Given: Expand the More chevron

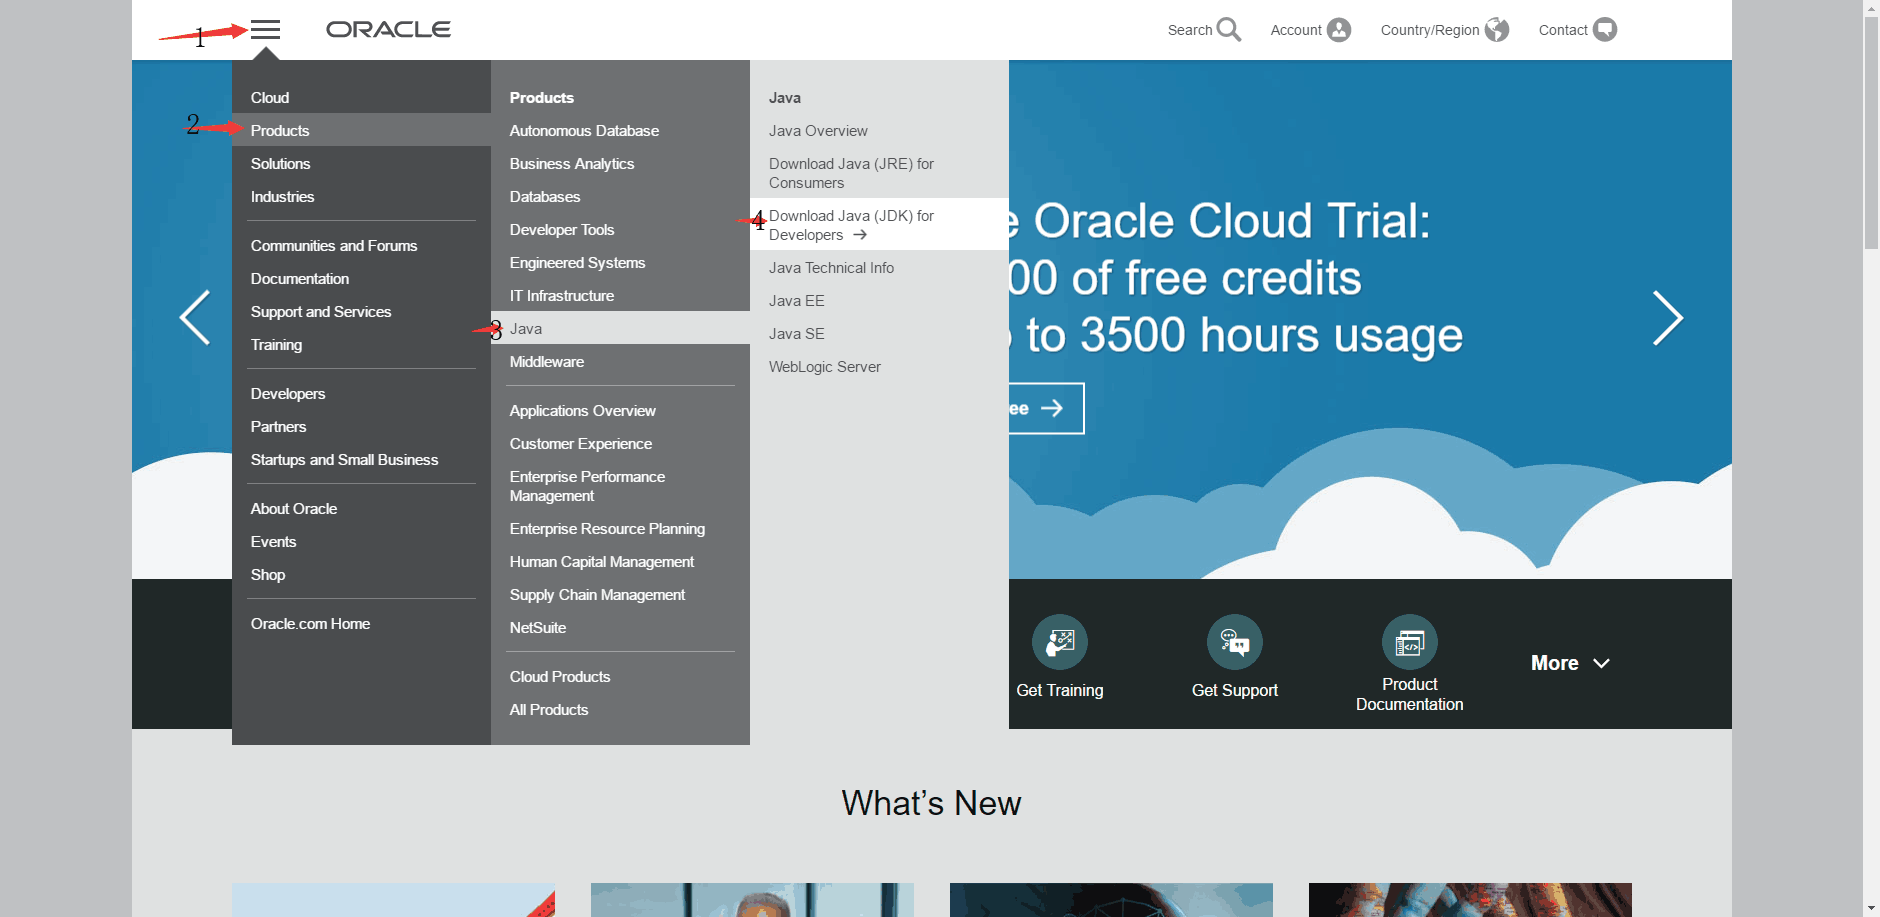Looking at the screenshot, I should (1601, 663).
